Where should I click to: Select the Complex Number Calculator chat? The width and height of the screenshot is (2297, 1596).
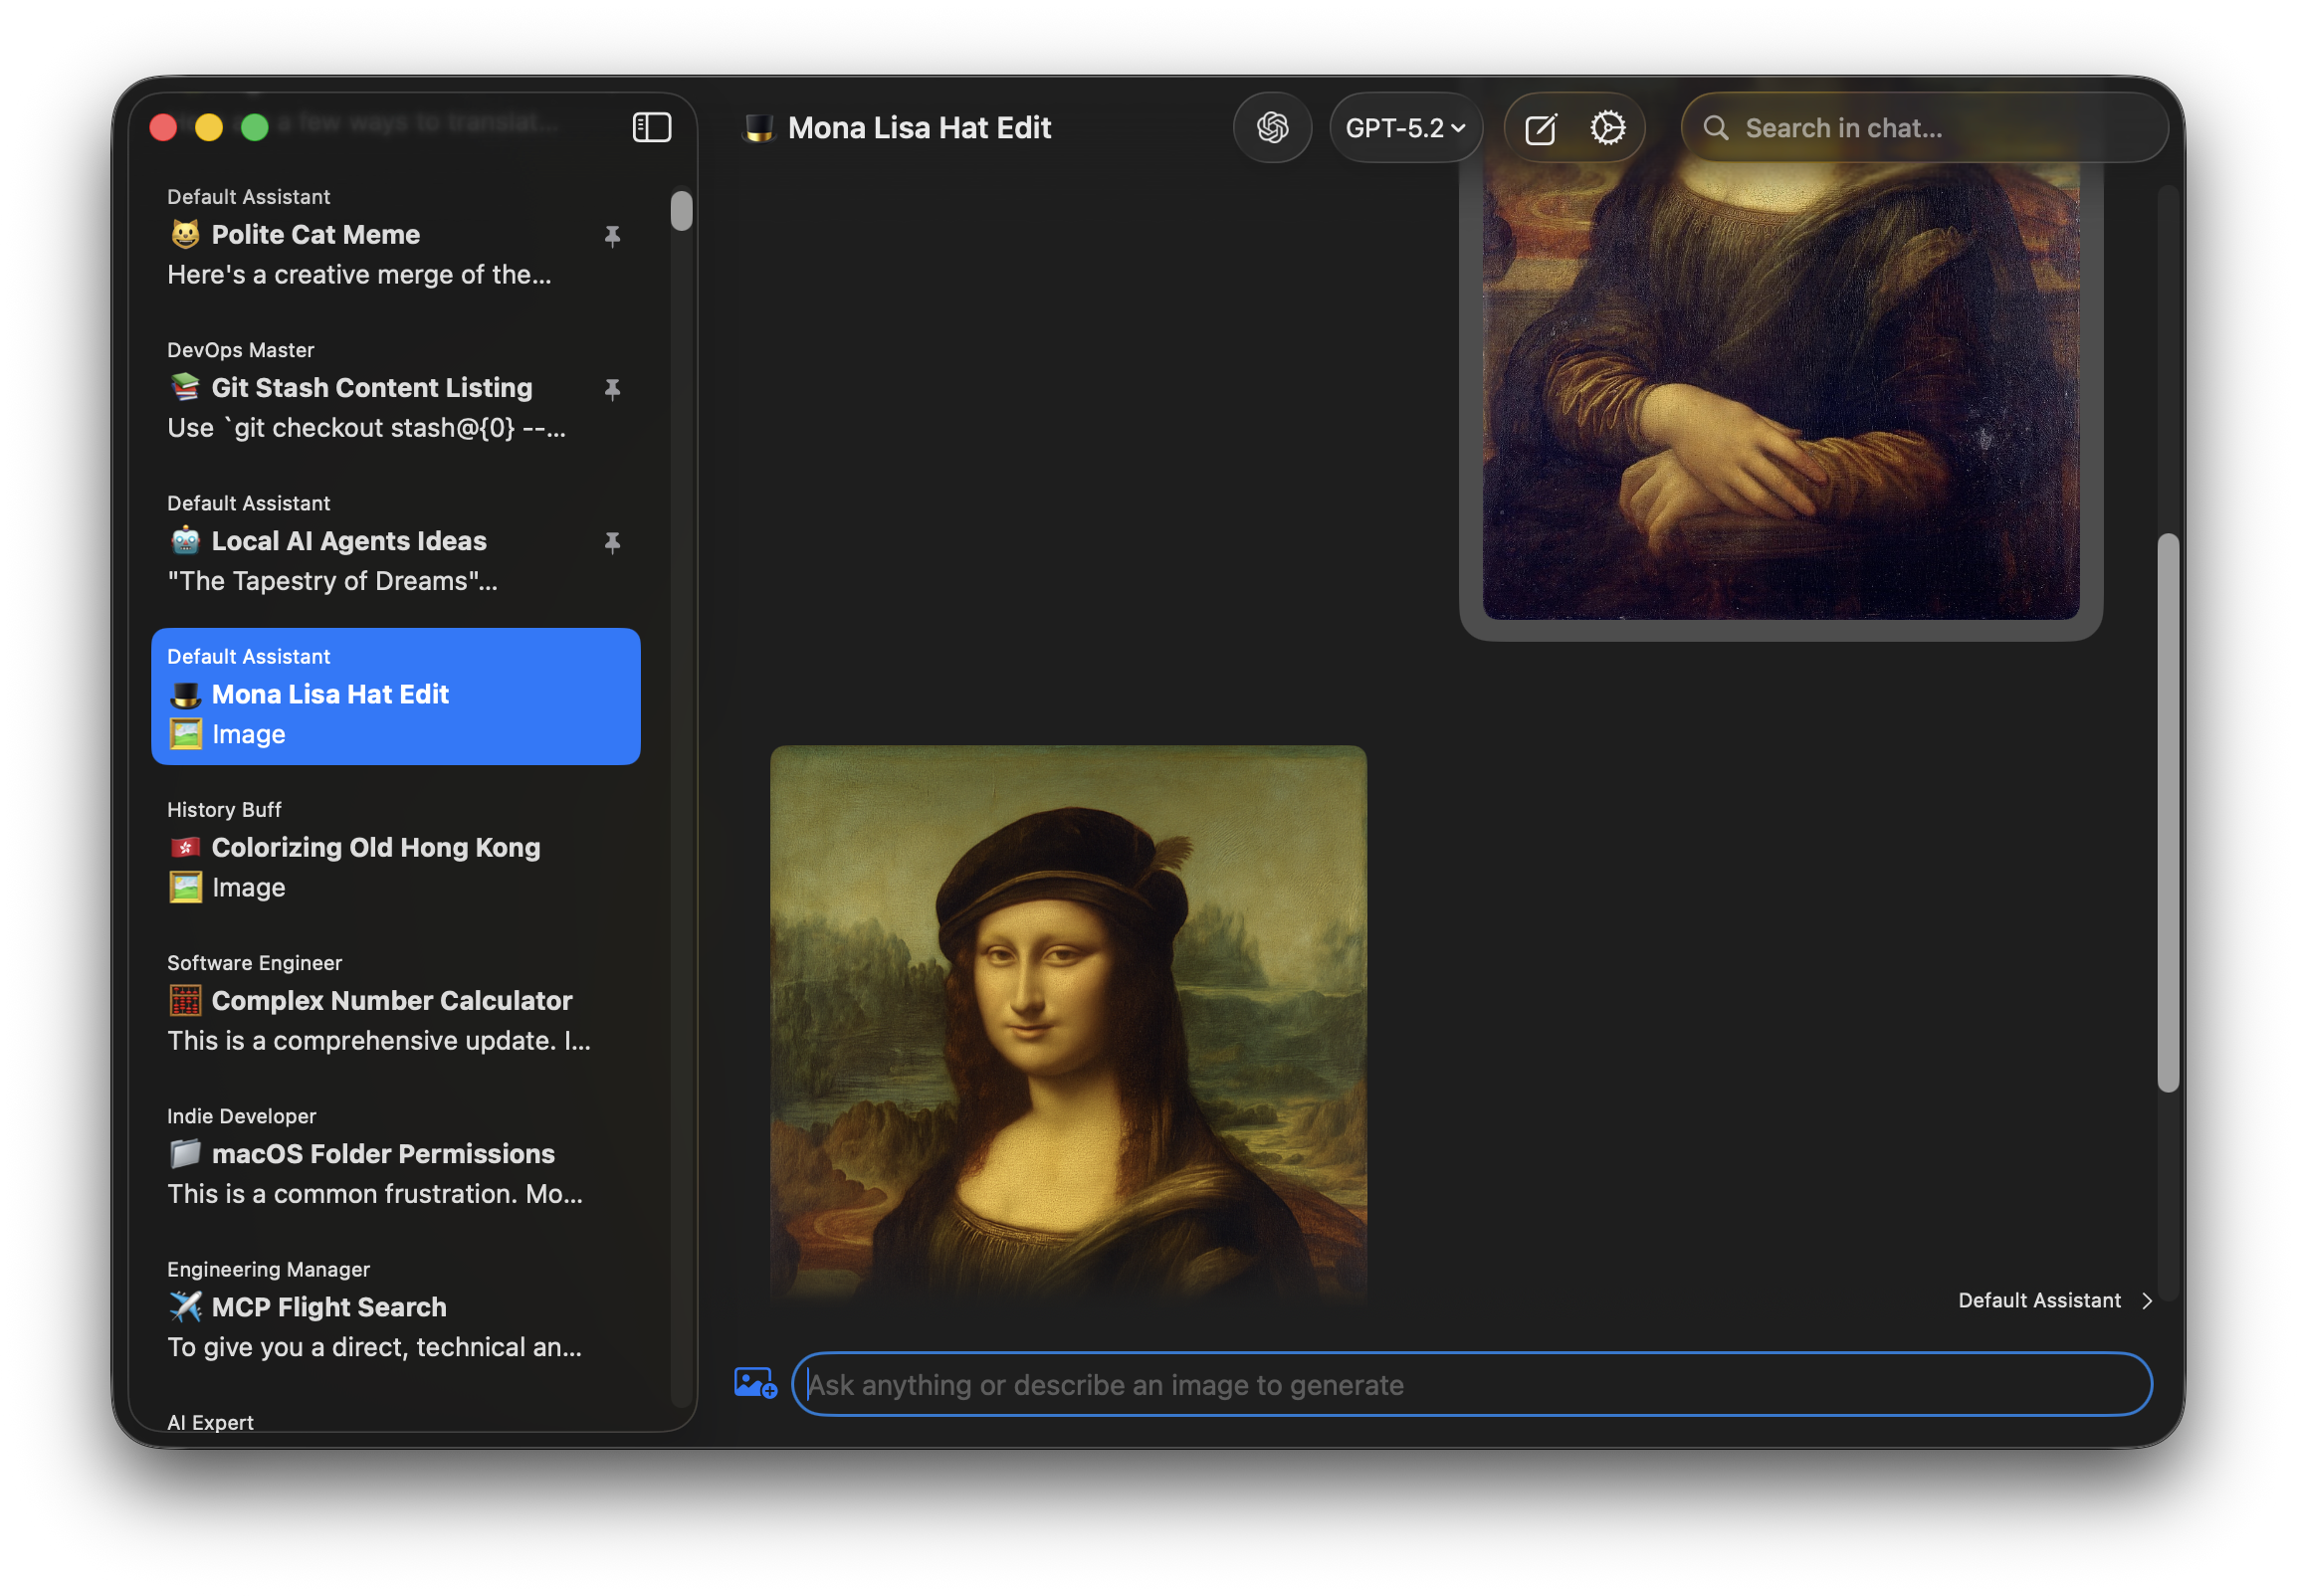395,1002
